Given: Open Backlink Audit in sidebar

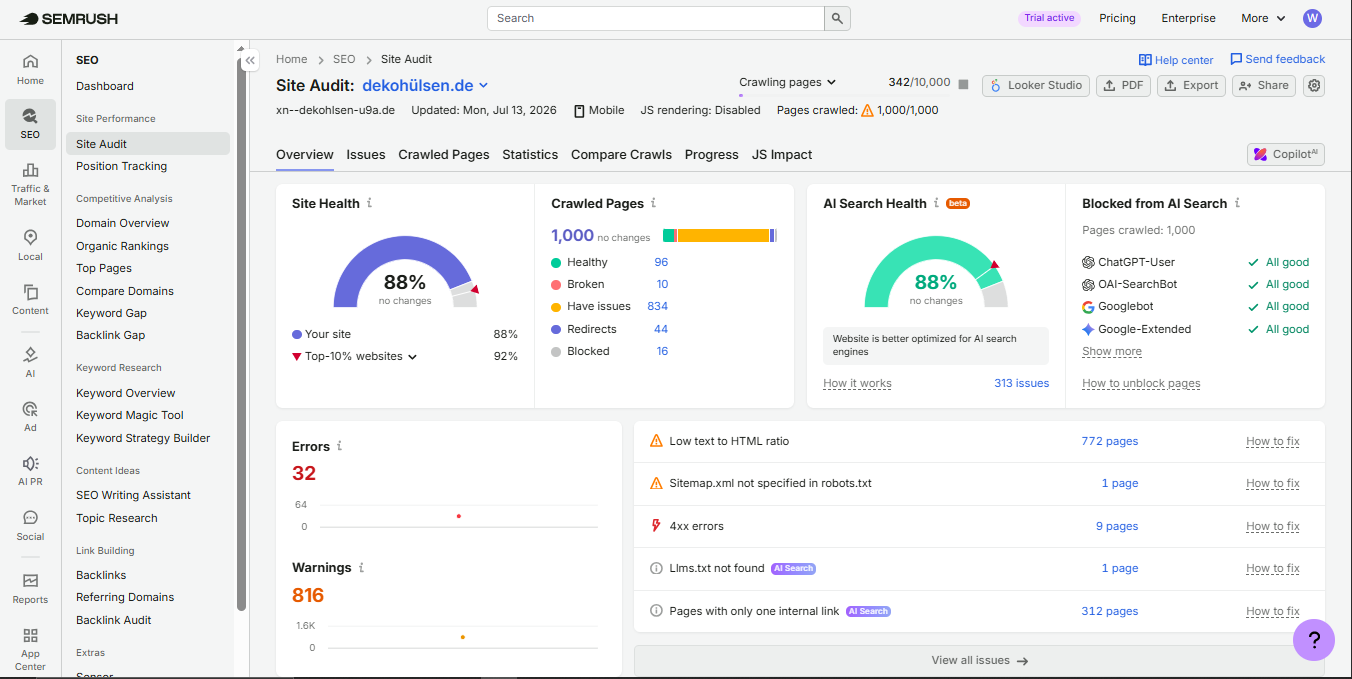Looking at the screenshot, I should [114, 620].
